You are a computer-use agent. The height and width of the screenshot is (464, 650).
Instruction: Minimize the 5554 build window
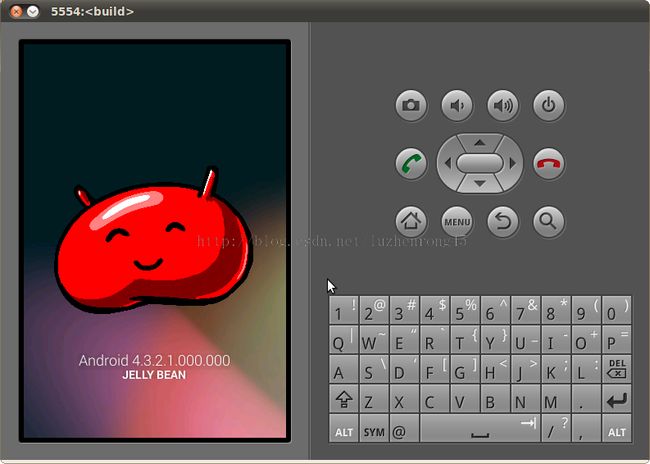[x=33, y=11]
